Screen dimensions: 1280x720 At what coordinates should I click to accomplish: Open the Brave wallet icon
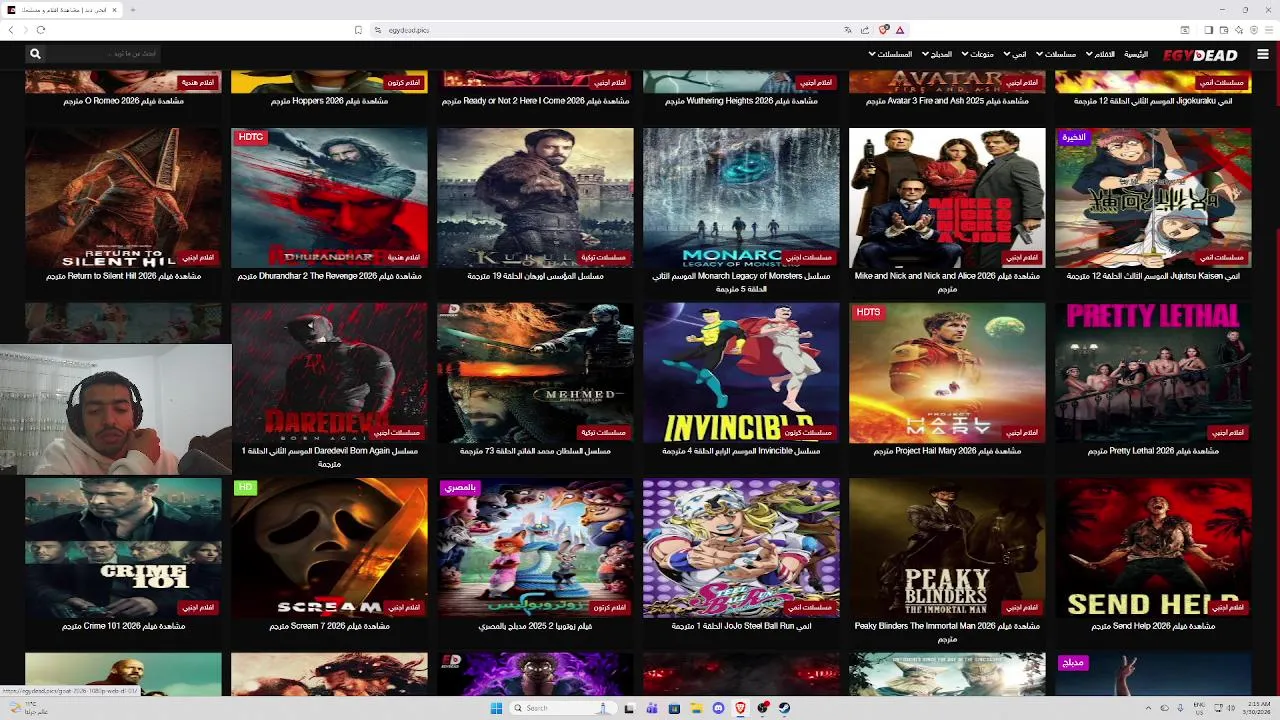pos(1223,30)
